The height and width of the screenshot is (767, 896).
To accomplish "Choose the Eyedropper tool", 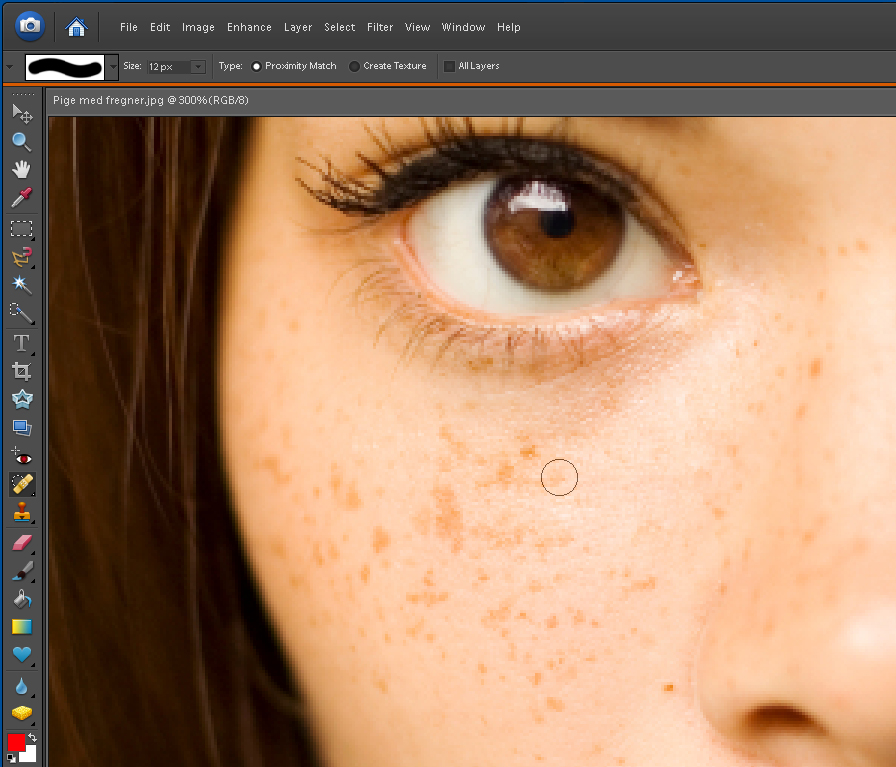I will [x=21, y=198].
